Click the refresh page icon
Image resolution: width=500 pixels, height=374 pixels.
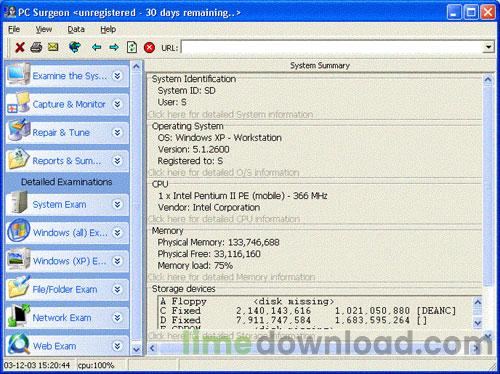[132, 47]
